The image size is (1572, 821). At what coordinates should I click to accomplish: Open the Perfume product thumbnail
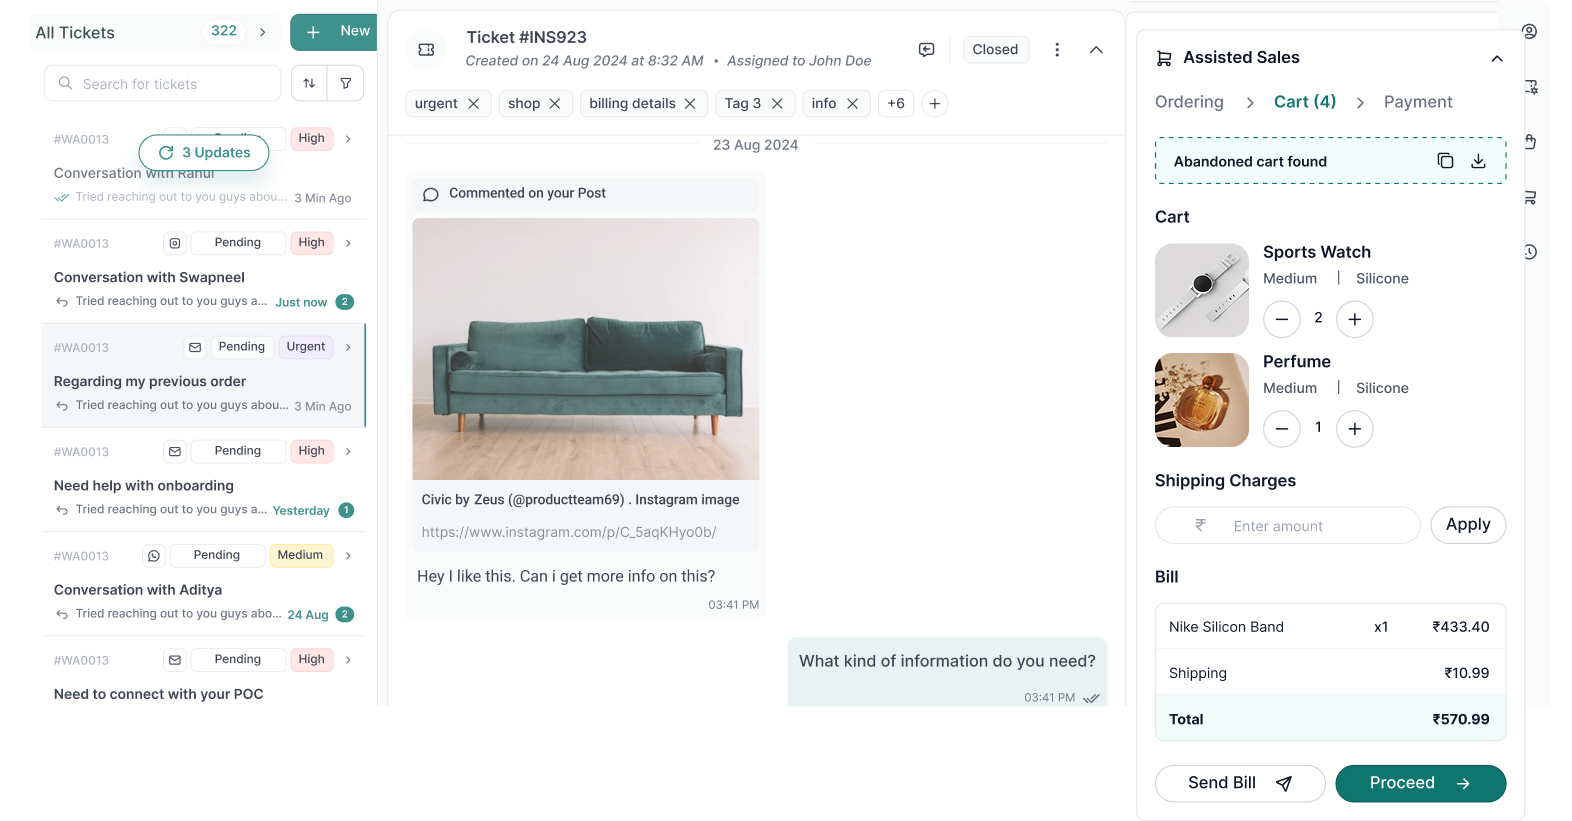(x=1202, y=400)
